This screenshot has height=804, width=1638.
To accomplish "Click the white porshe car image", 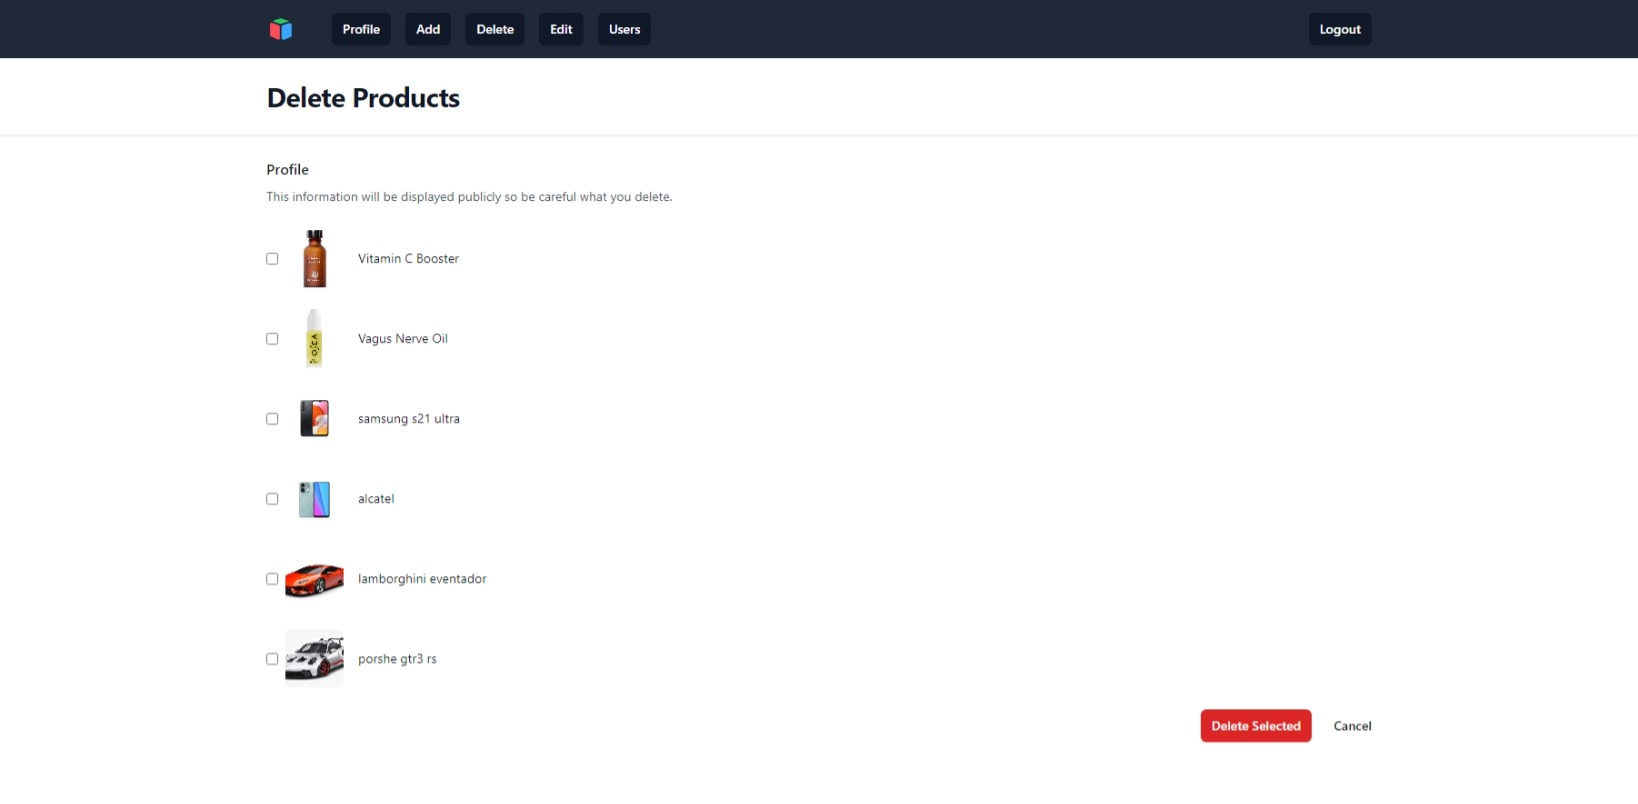I will pyautogui.click(x=314, y=659).
